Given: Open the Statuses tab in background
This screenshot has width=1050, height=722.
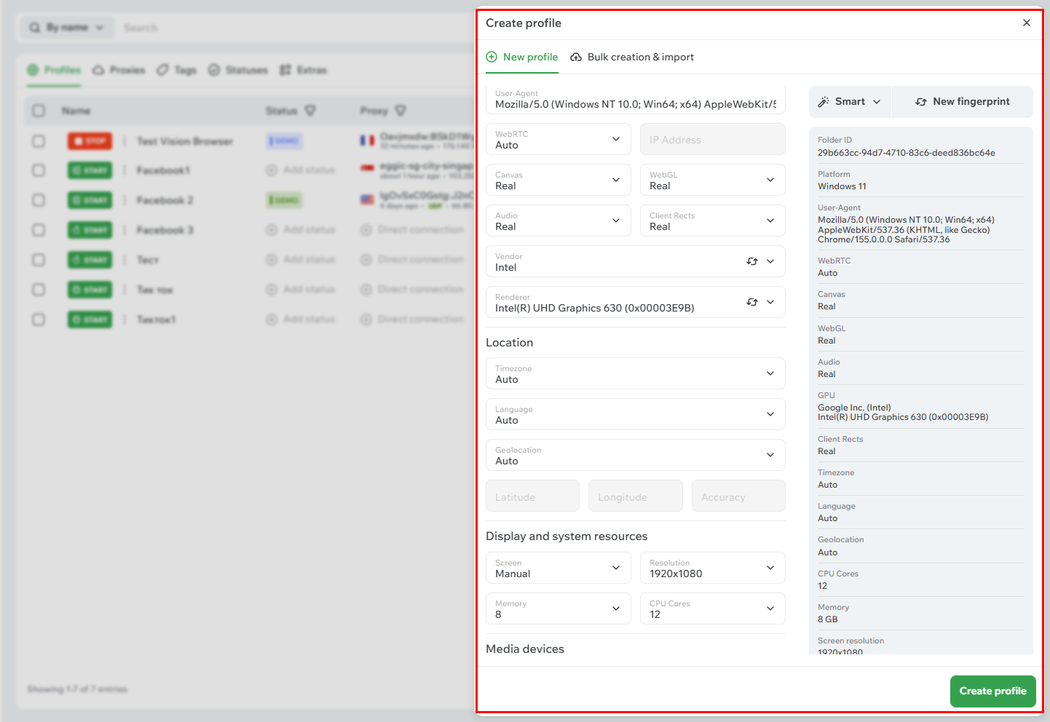Looking at the screenshot, I should coord(238,70).
